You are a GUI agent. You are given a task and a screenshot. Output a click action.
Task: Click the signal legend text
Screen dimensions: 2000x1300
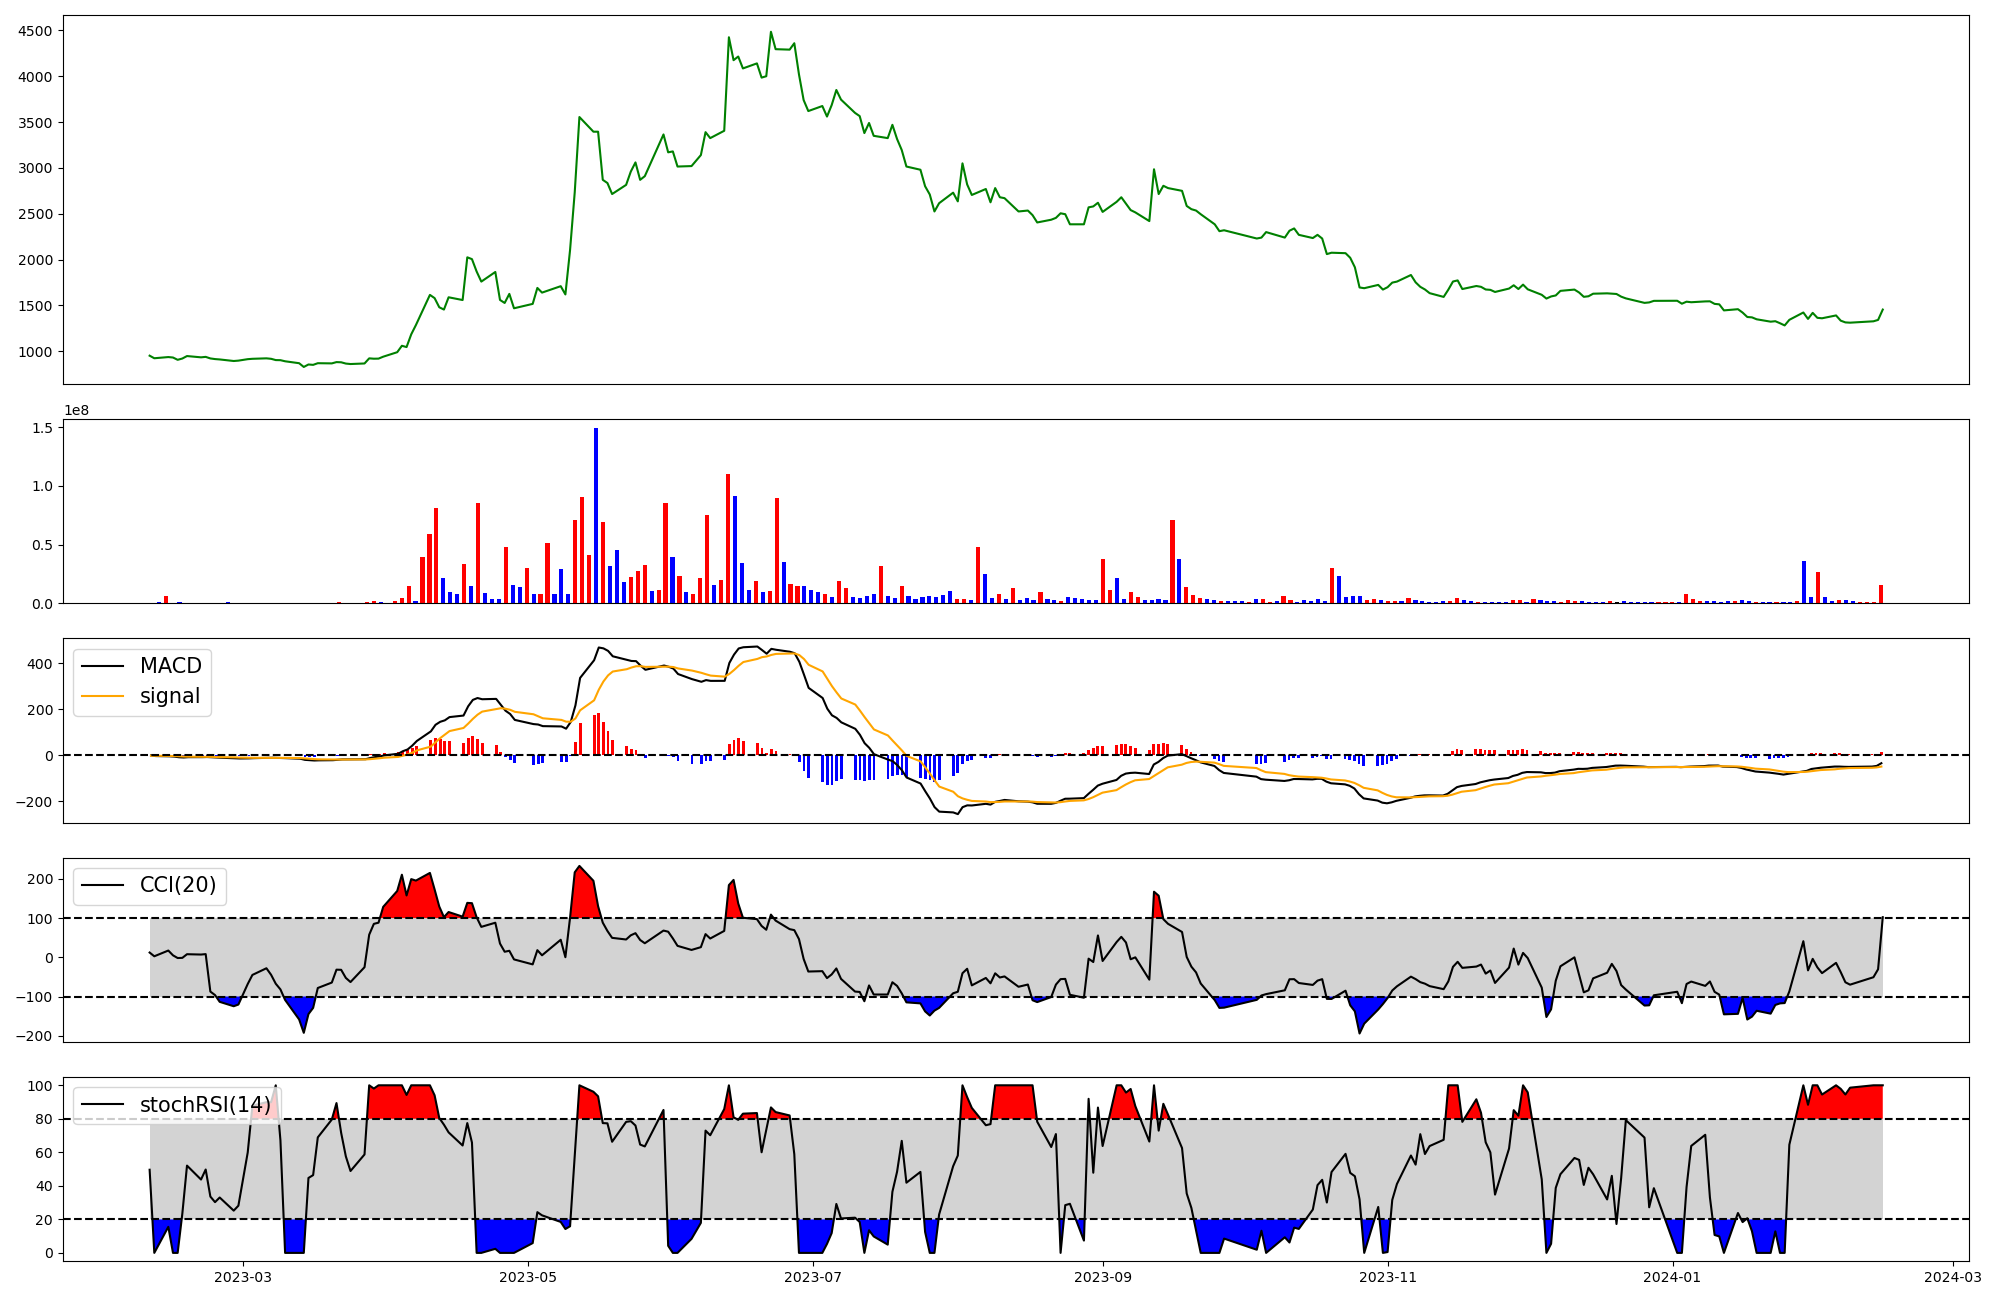point(170,696)
